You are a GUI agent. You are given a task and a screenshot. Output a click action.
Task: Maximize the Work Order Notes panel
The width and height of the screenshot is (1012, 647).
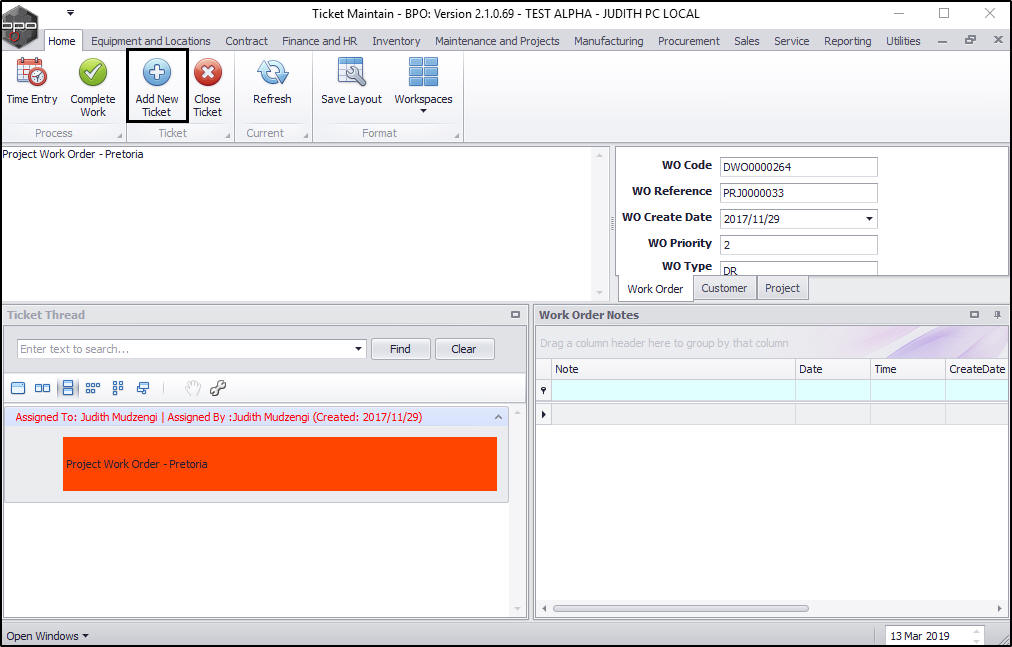click(974, 314)
